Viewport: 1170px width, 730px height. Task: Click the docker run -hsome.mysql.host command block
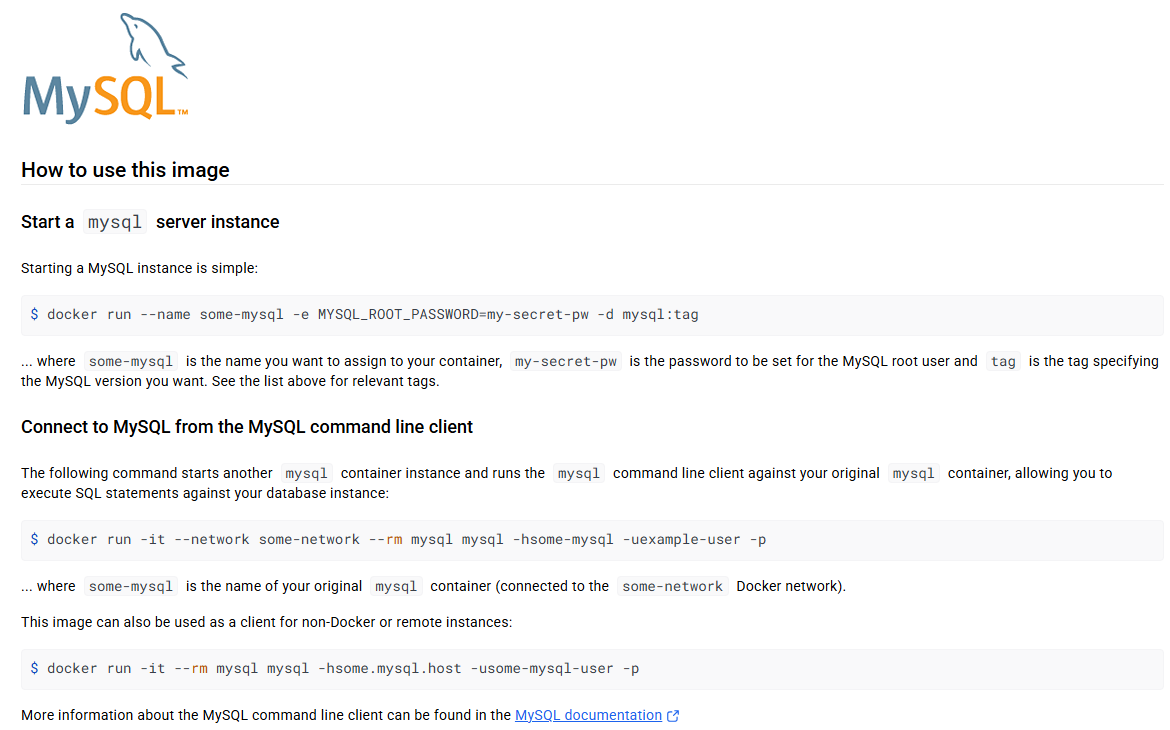pyautogui.click(x=592, y=669)
